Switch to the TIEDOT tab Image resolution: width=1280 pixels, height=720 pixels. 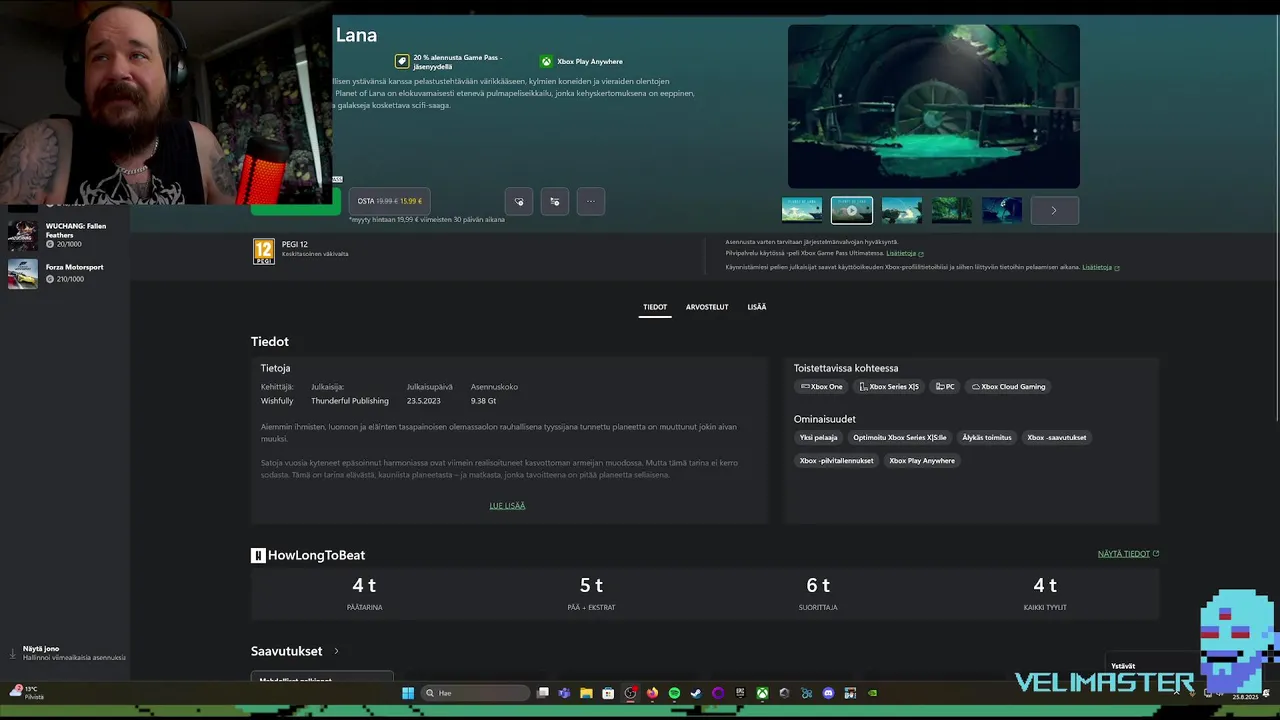point(655,307)
